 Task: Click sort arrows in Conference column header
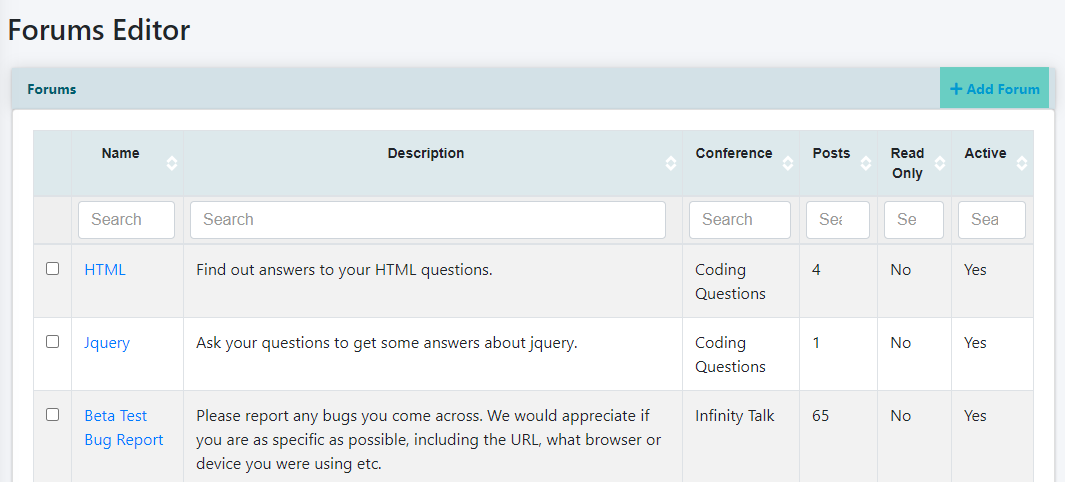(x=788, y=163)
